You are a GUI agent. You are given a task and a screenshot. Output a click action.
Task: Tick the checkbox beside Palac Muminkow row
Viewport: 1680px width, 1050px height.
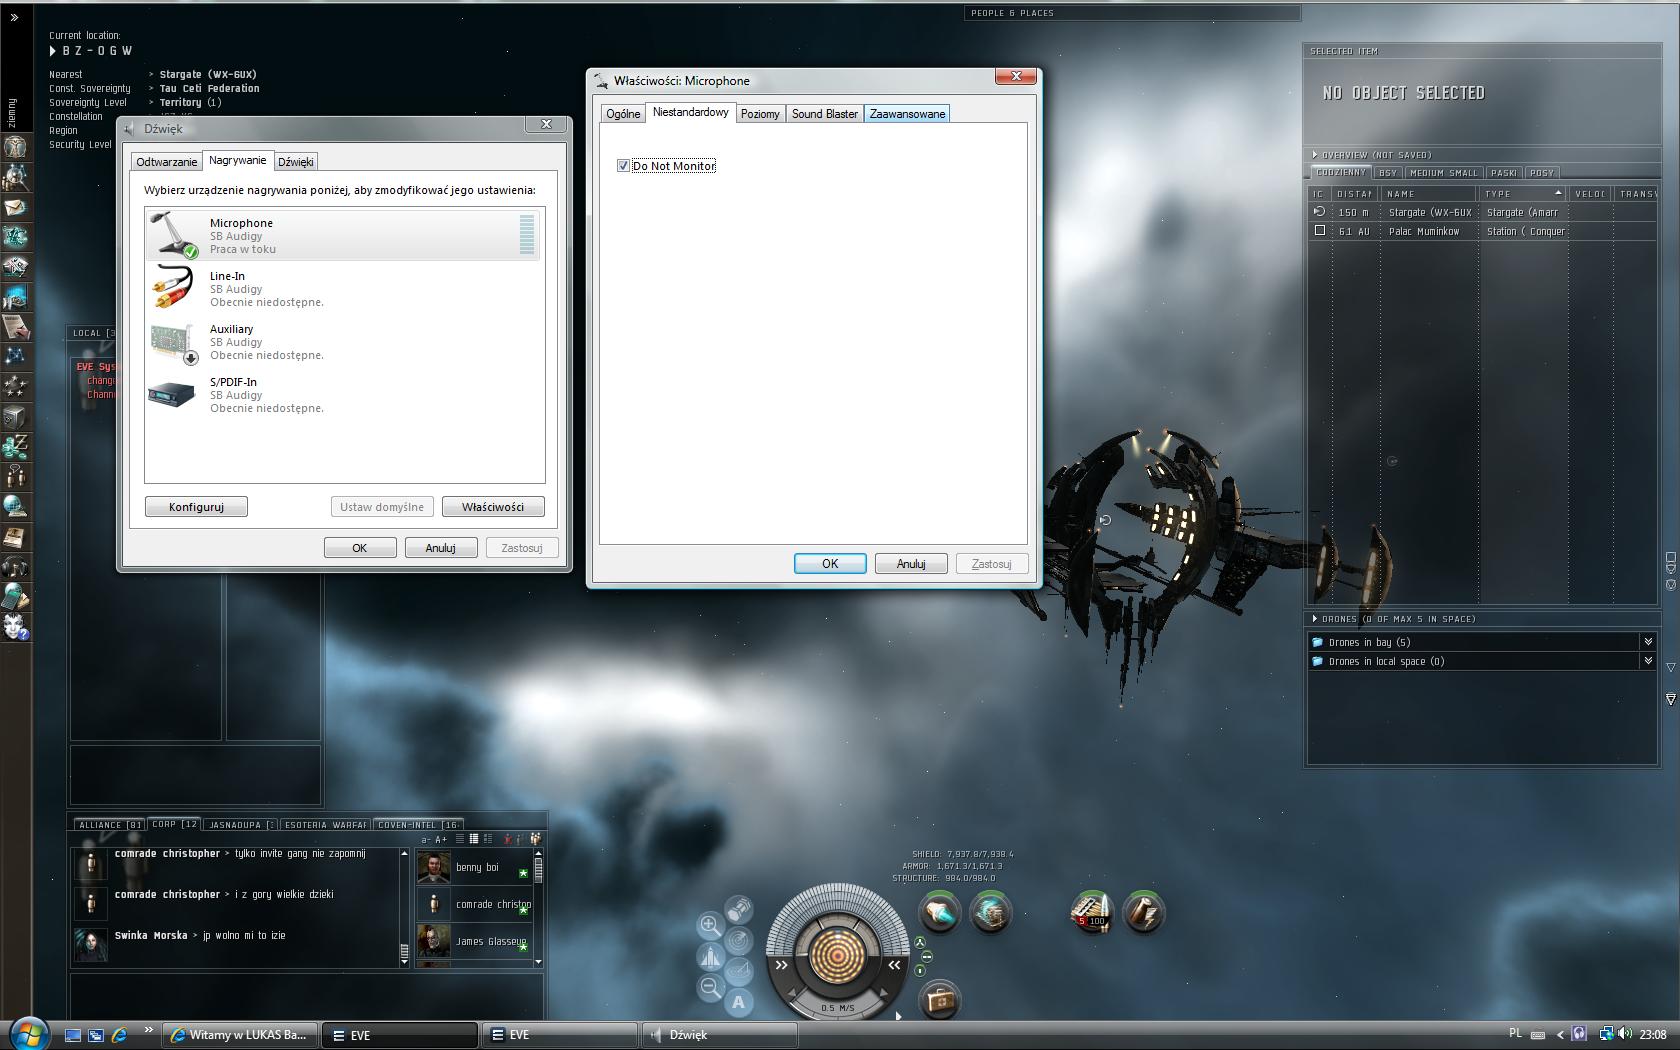[1320, 231]
